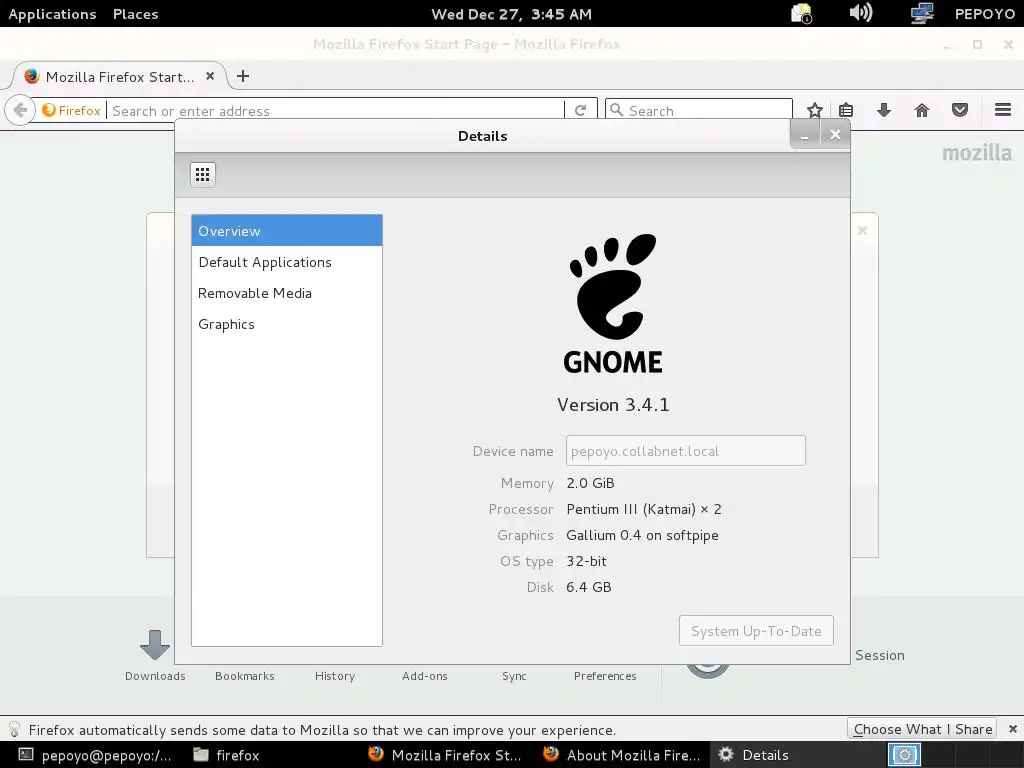The height and width of the screenshot is (768, 1024).
Task: Click the Device name input field
Action: tap(686, 451)
